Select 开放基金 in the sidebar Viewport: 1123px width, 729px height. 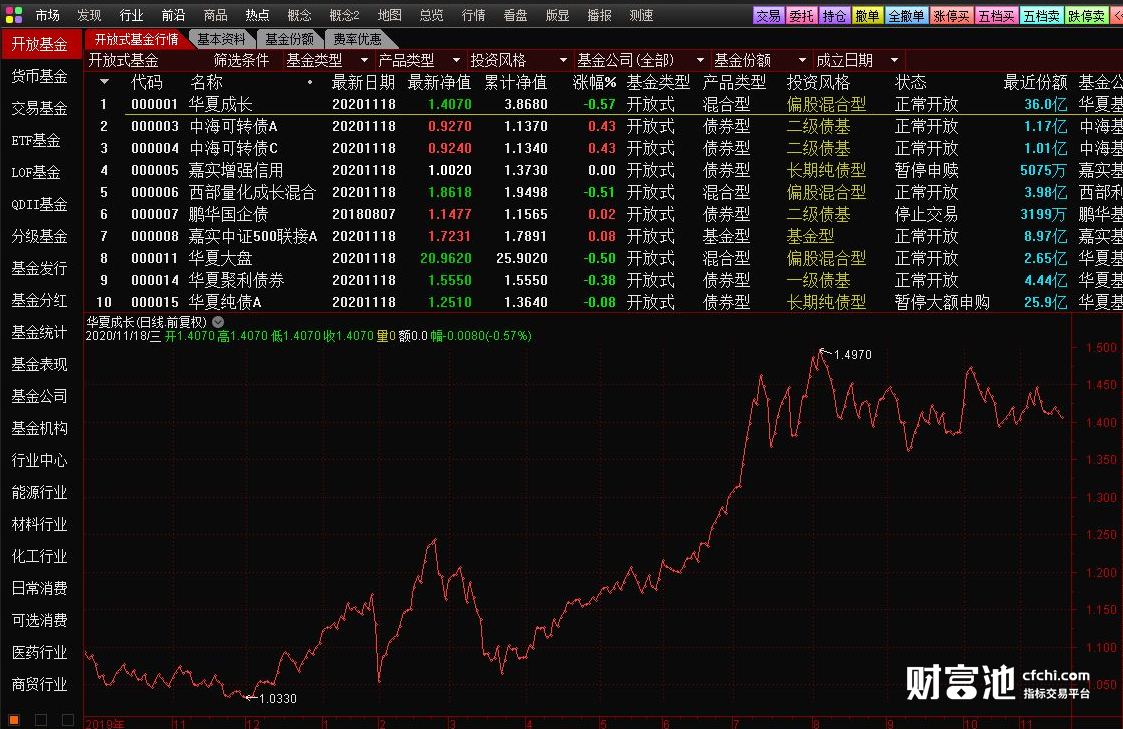click(x=40, y=44)
